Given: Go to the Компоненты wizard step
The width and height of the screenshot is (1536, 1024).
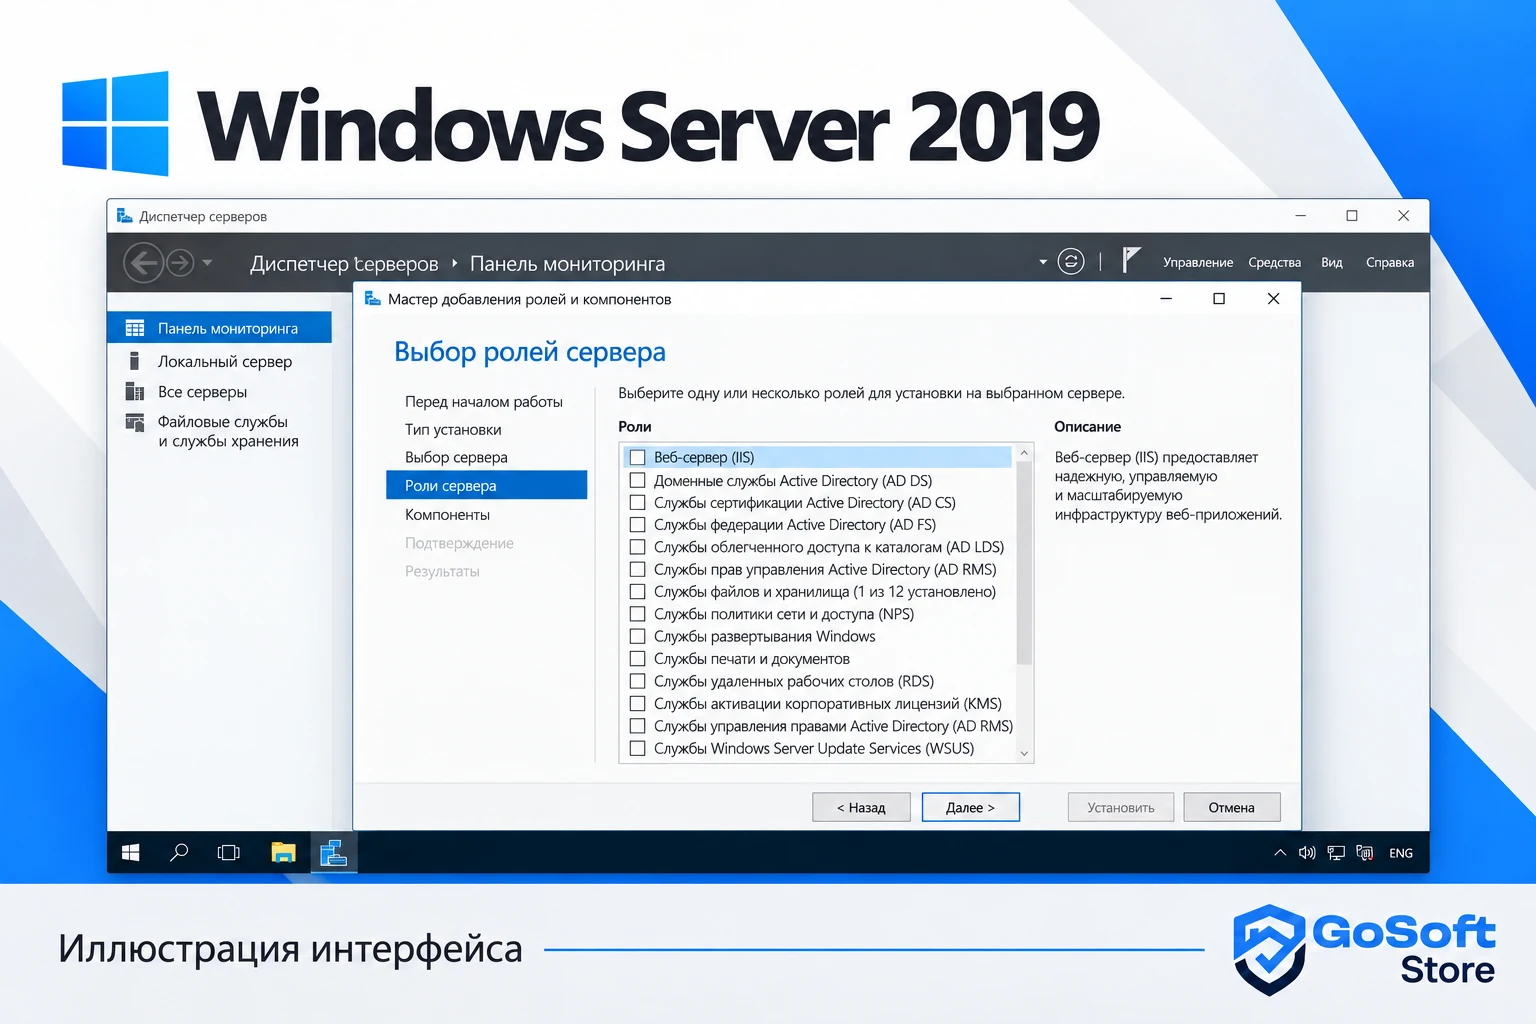Looking at the screenshot, I should (447, 514).
